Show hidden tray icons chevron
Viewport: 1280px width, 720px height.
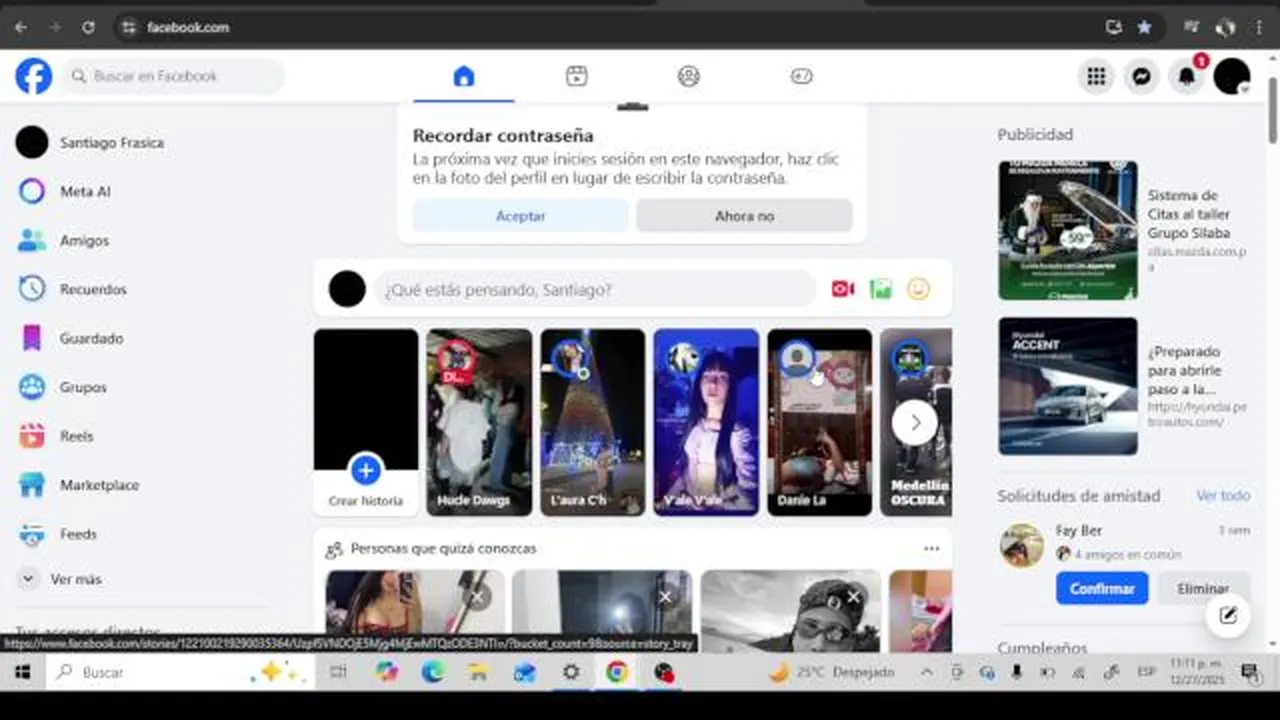tap(927, 673)
